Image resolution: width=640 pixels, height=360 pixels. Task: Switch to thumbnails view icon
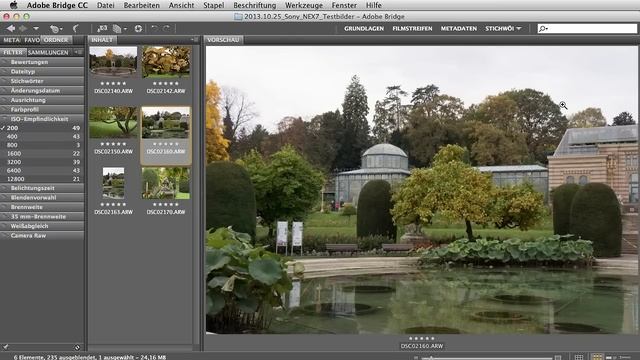[597, 357]
